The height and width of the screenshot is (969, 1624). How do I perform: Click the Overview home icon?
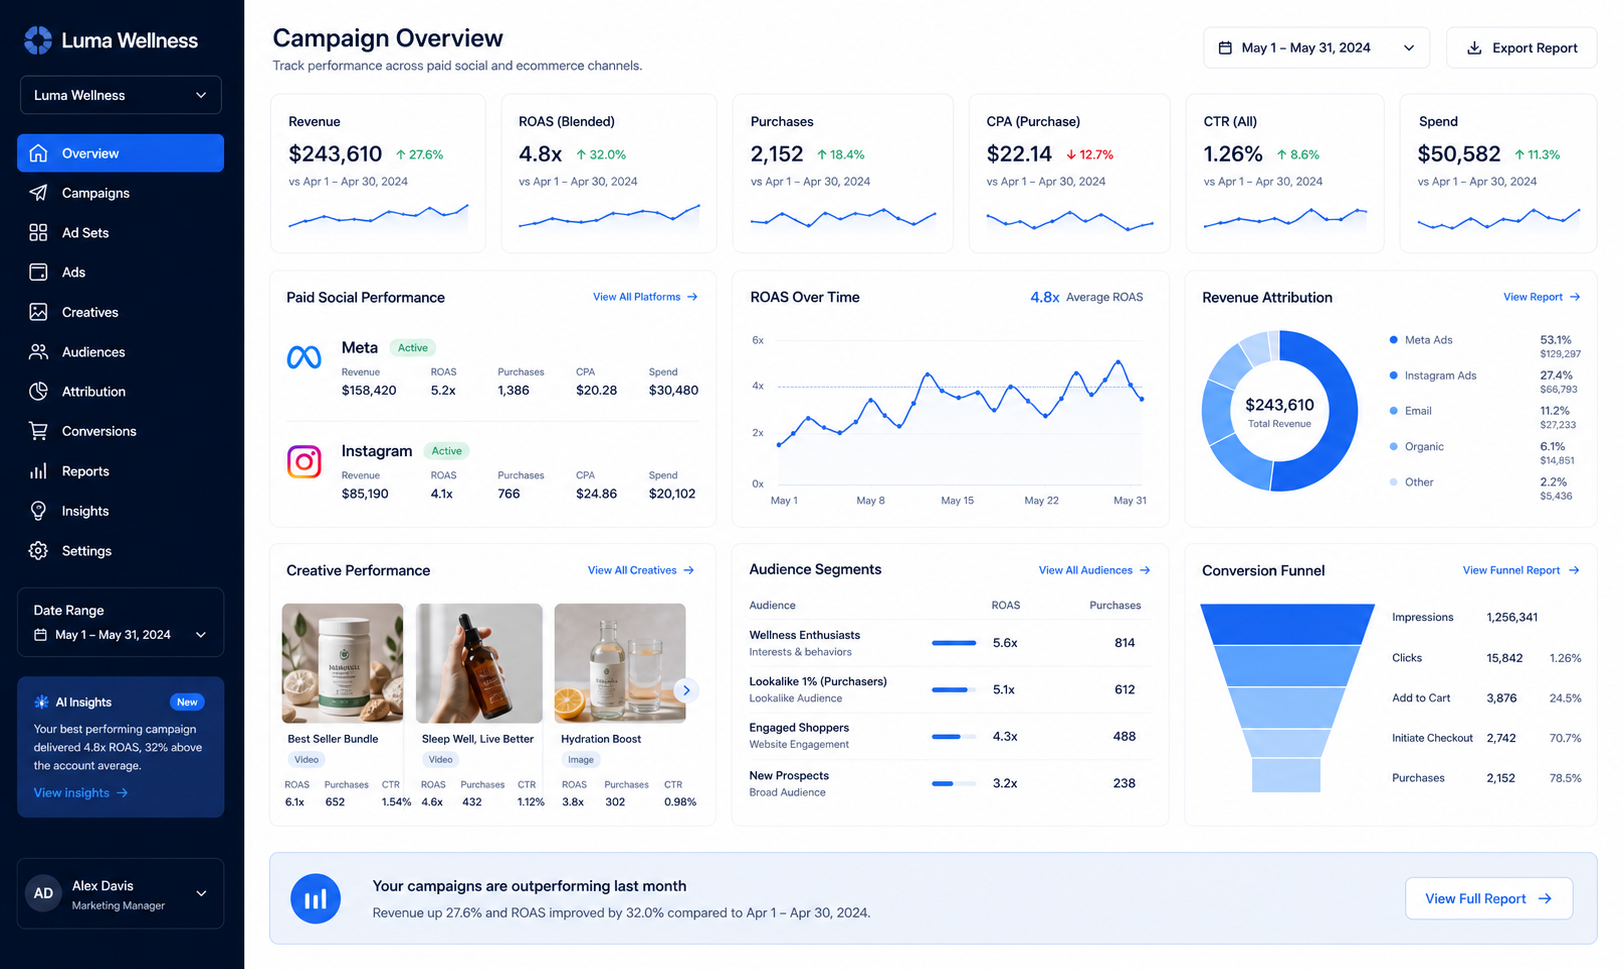38,153
